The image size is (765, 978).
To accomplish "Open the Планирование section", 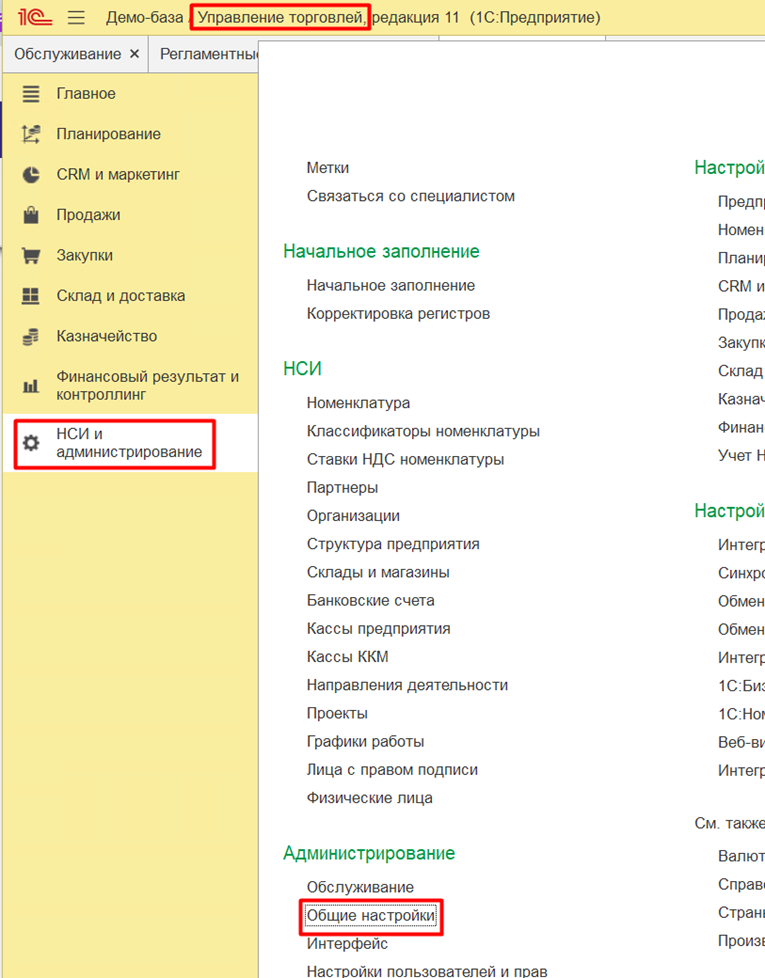I will (108, 134).
